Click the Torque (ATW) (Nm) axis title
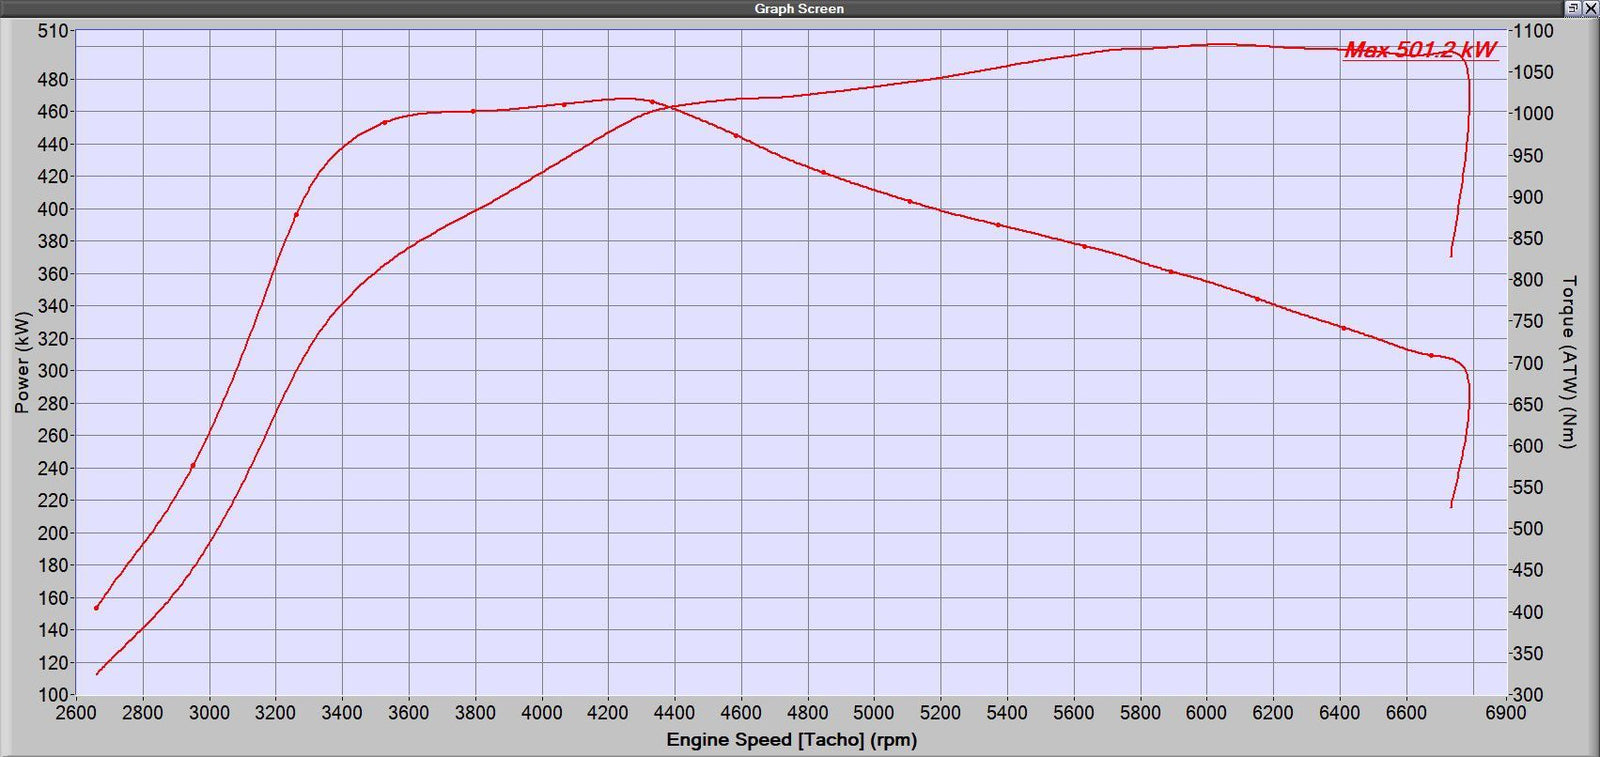Image resolution: width=1600 pixels, height=757 pixels. (1568, 362)
